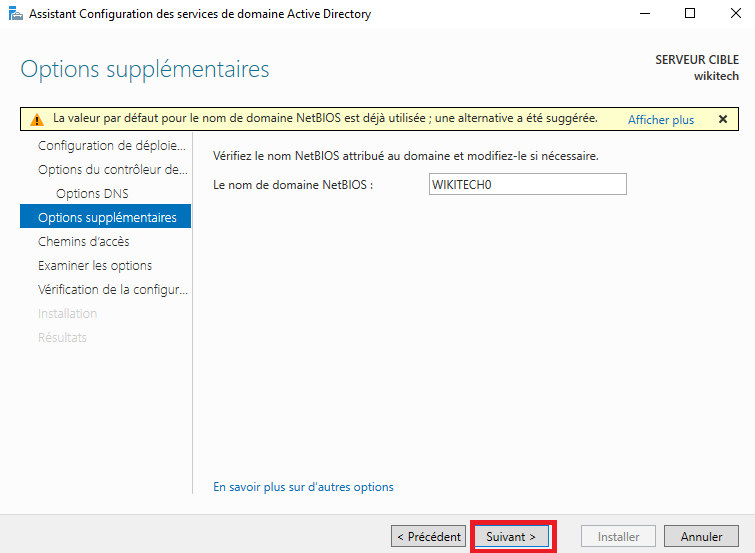
Task: Click the Suivant button
Action: [x=511, y=537]
